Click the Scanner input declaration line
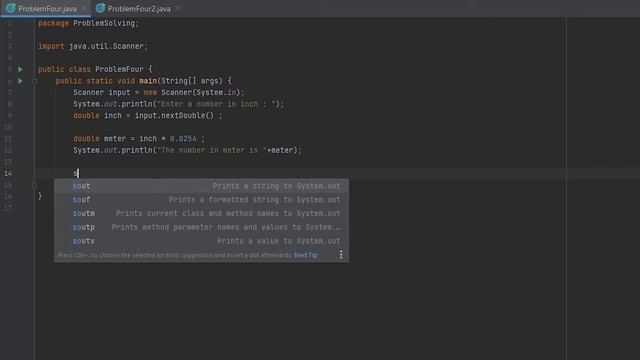 point(159,93)
